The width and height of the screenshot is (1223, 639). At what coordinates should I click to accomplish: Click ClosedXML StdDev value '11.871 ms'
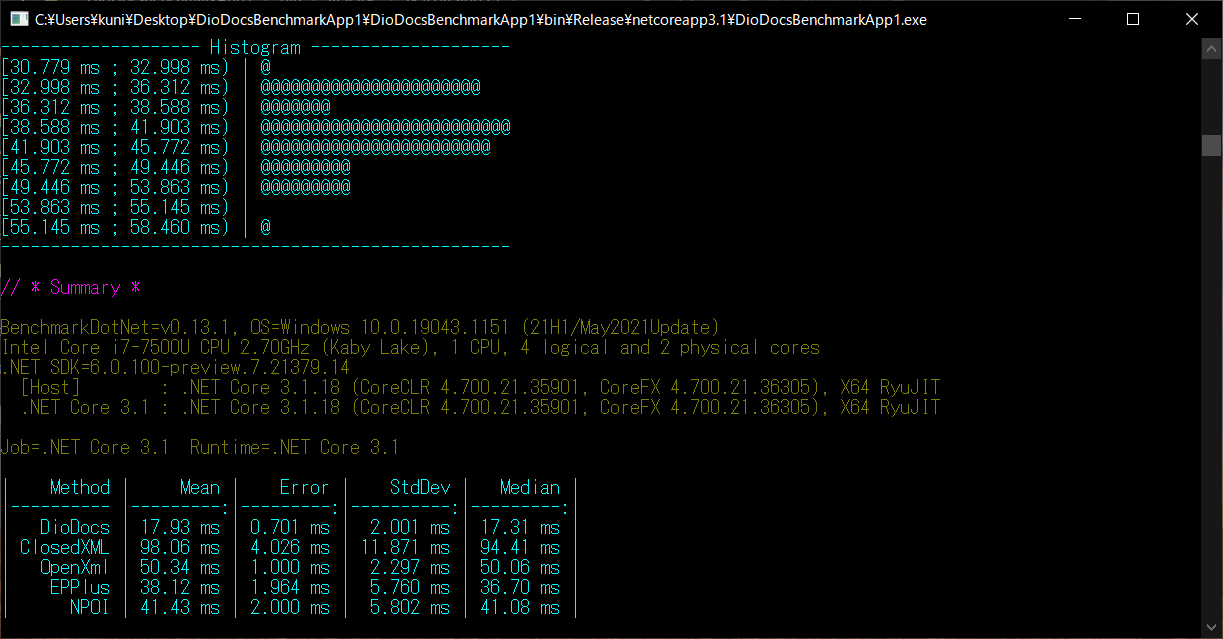click(405, 547)
